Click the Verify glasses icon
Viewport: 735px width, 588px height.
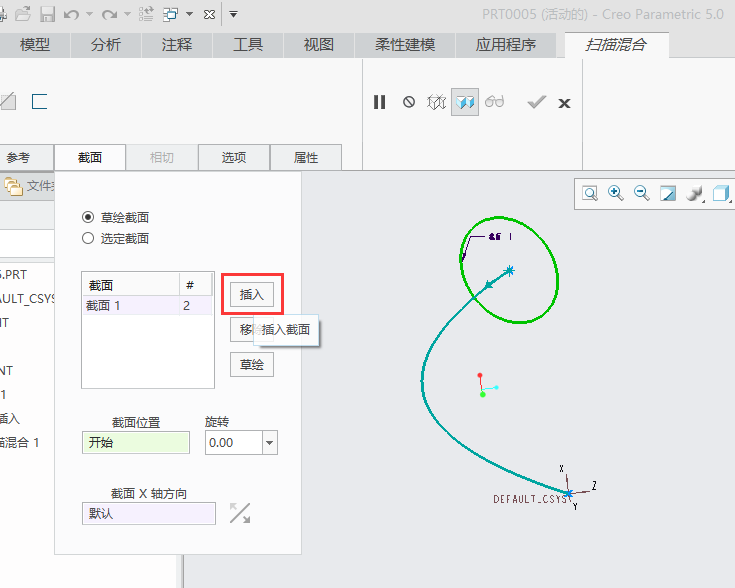coord(495,101)
